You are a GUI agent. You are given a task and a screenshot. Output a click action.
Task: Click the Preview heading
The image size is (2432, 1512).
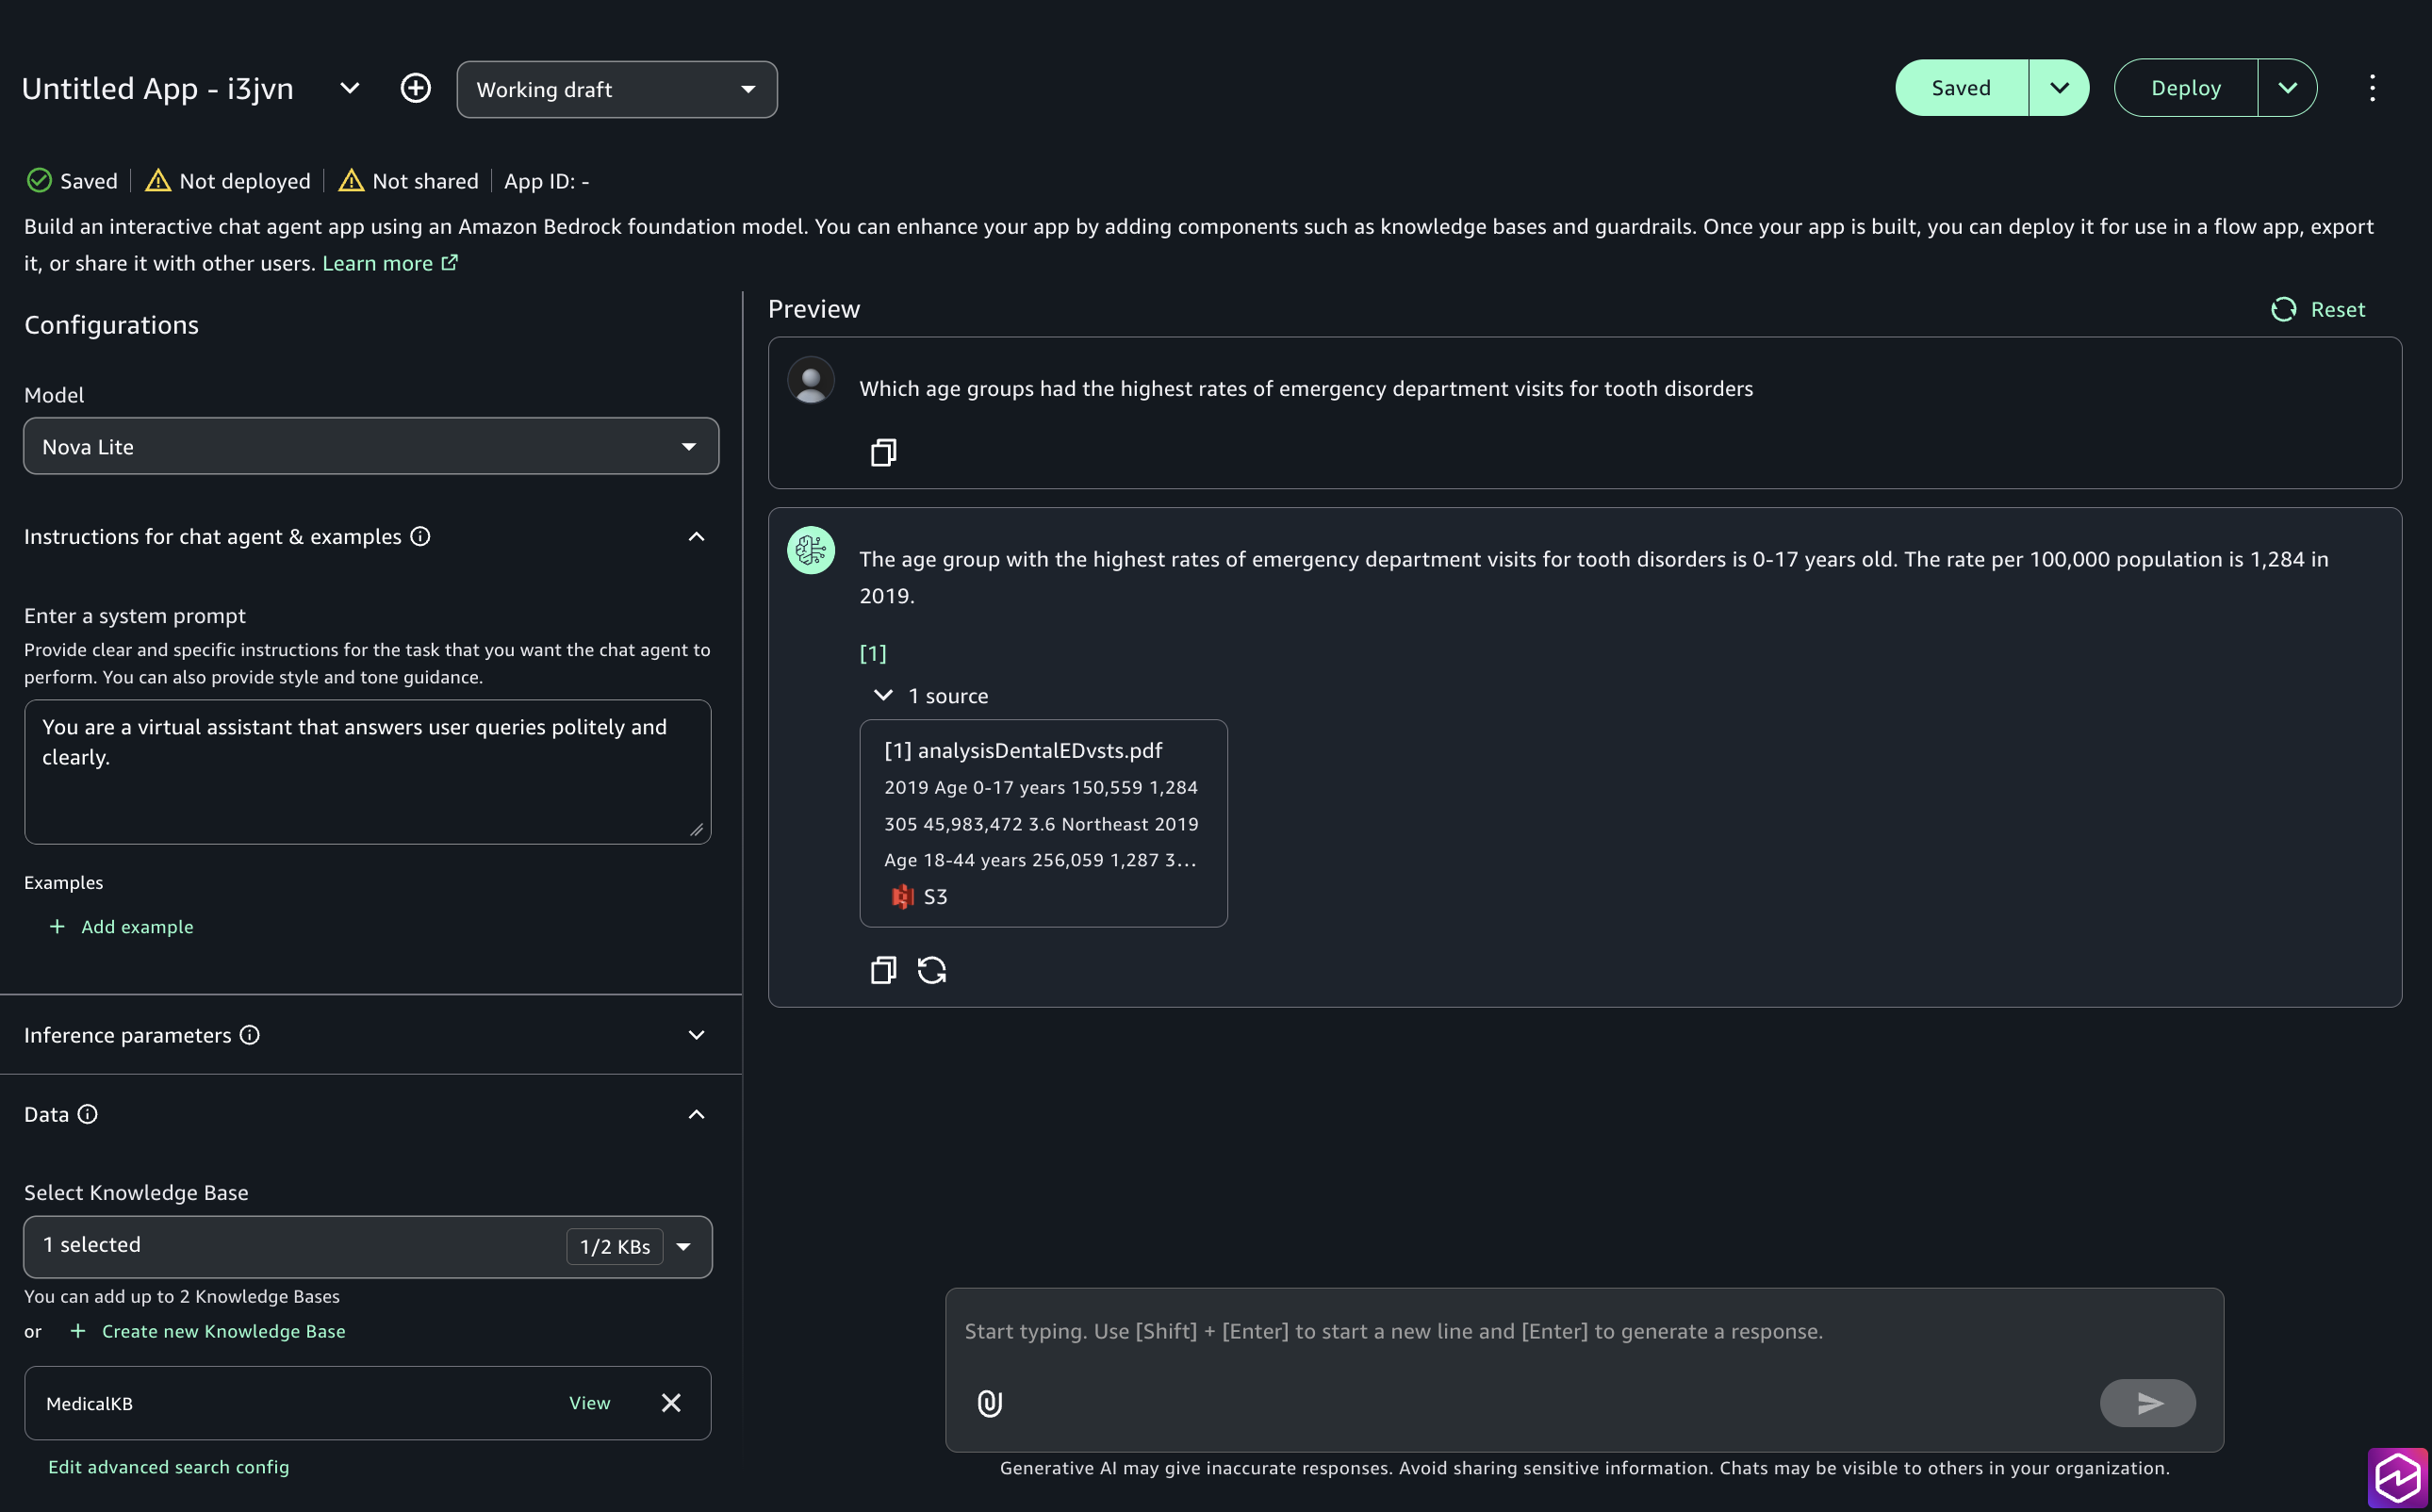pyautogui.click(x=814, y=309)
